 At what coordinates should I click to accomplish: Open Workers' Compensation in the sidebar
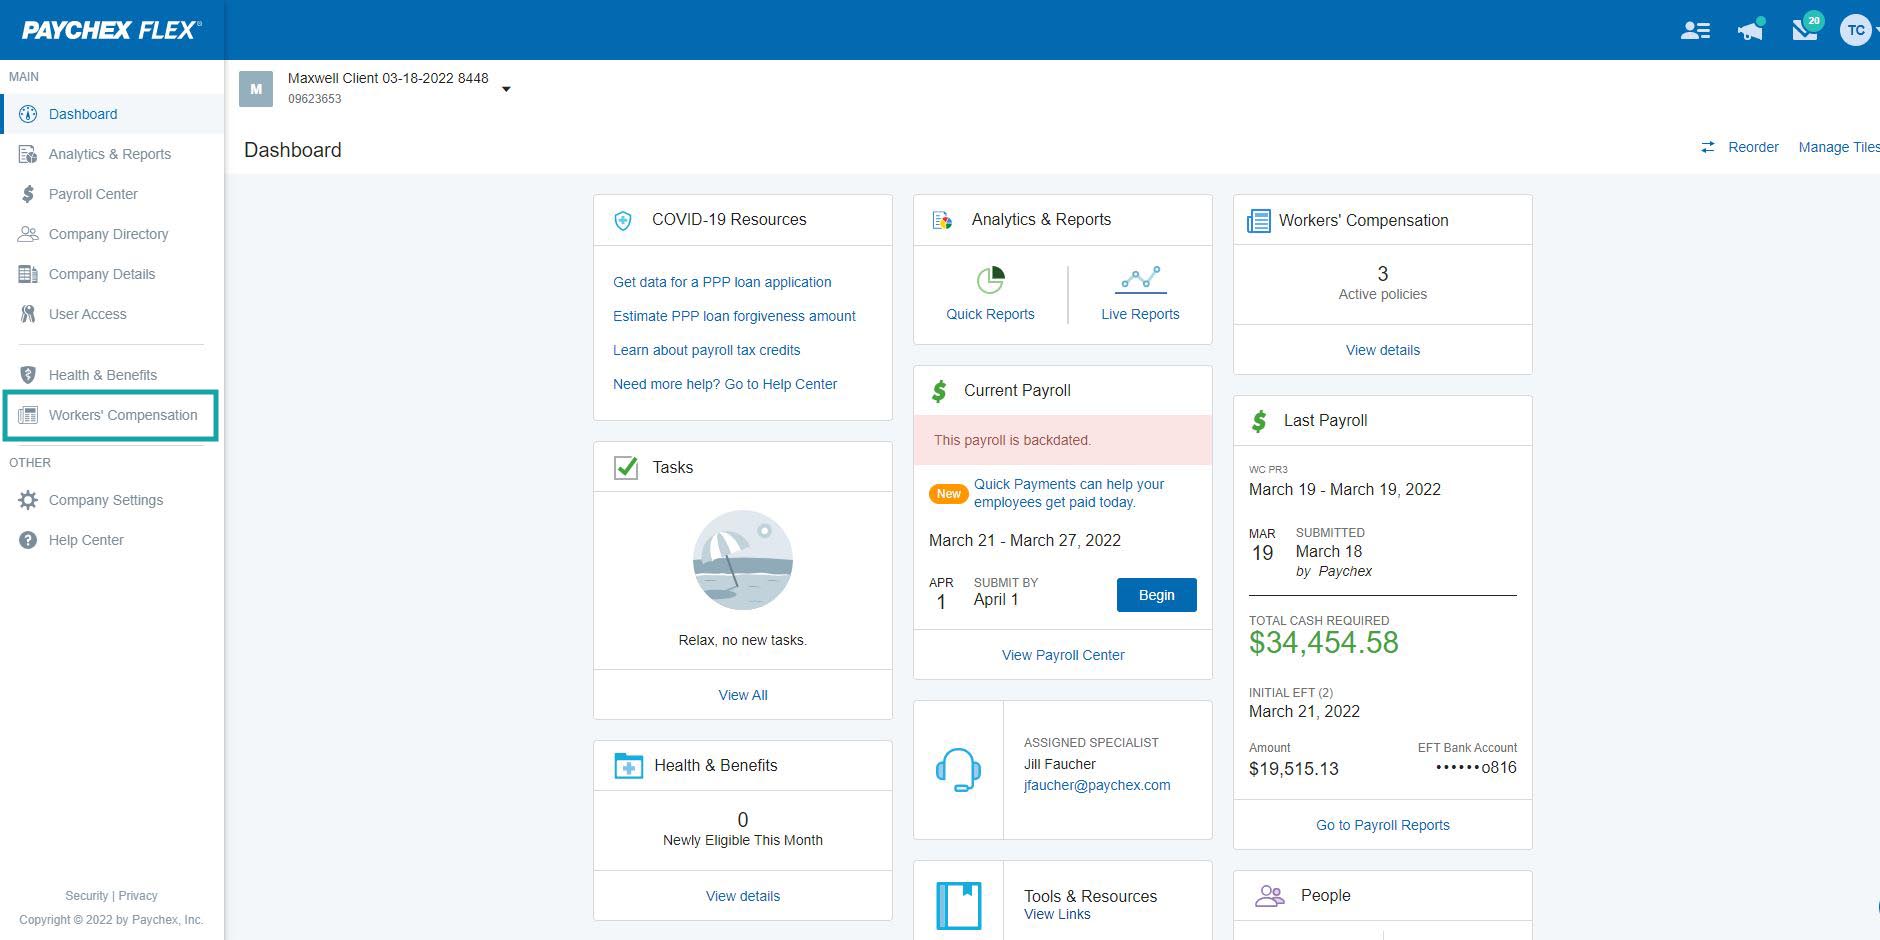point(112,415)
